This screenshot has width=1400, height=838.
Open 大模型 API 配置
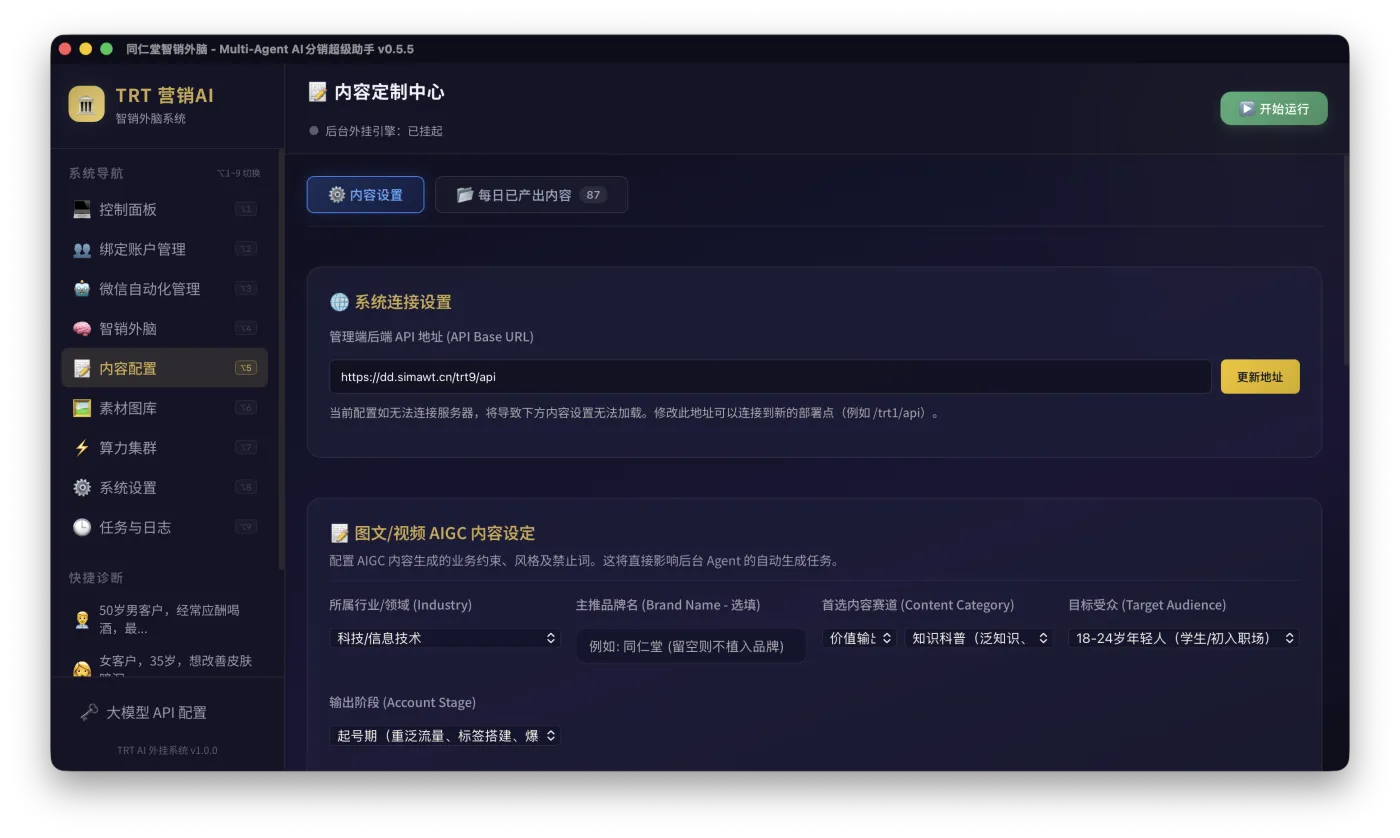tap(167, 713)
